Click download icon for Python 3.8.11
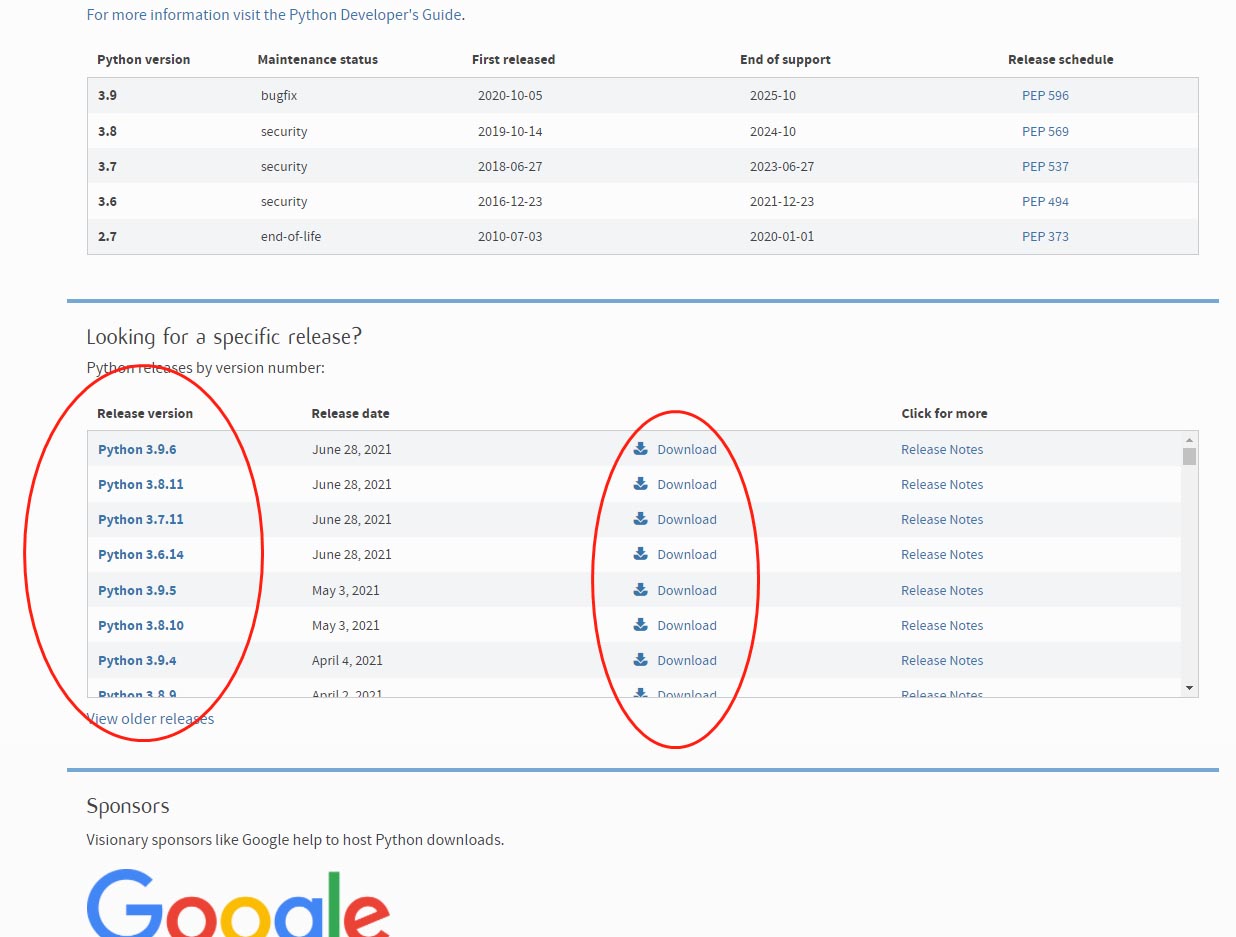This screenshot has width=1236, height=937. [641, 484]
